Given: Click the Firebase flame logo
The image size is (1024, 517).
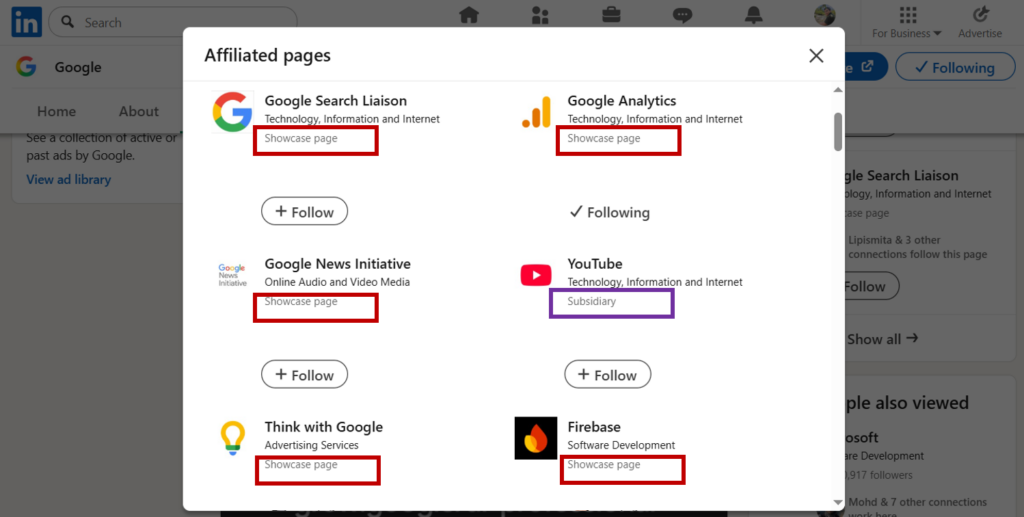Looking at the screenshot, I should coord(536,438).
